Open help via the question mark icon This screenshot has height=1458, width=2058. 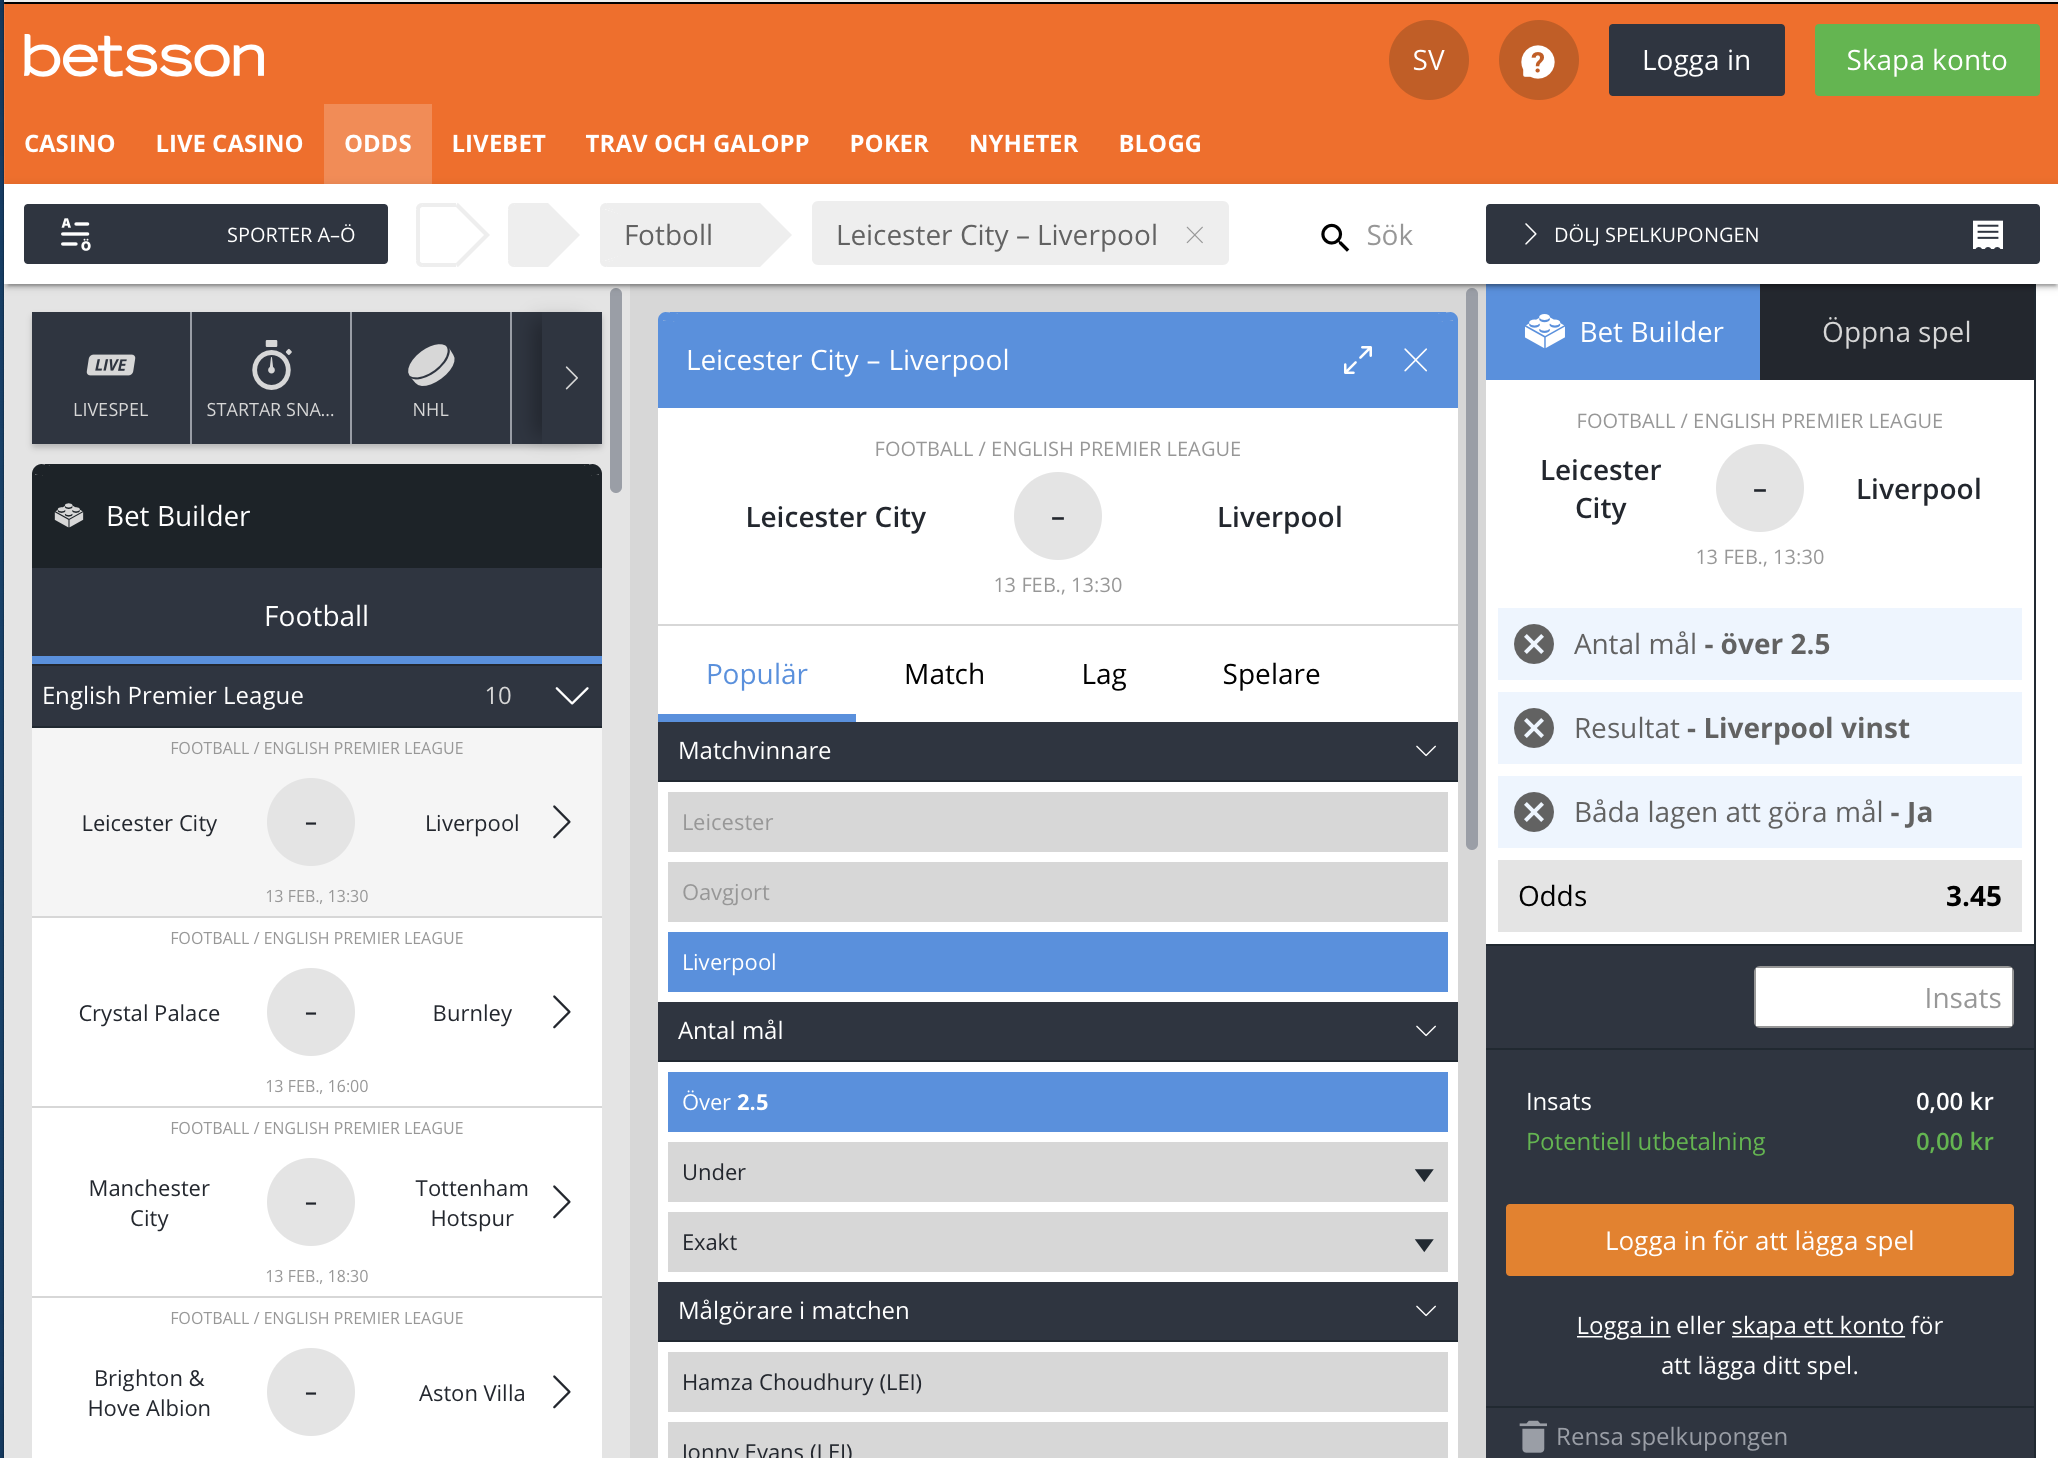[1538, 59]
